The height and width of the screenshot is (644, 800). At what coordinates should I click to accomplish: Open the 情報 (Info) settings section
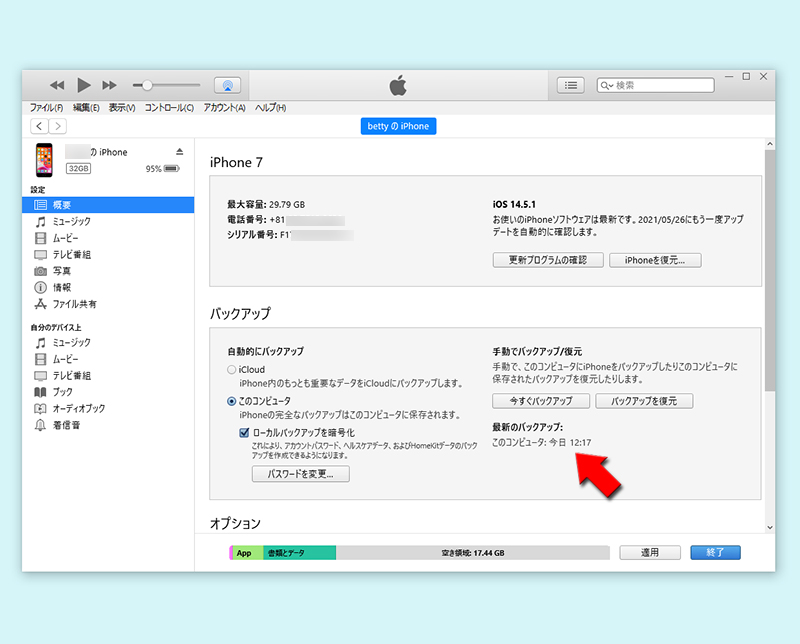click(x=62, y=288)
